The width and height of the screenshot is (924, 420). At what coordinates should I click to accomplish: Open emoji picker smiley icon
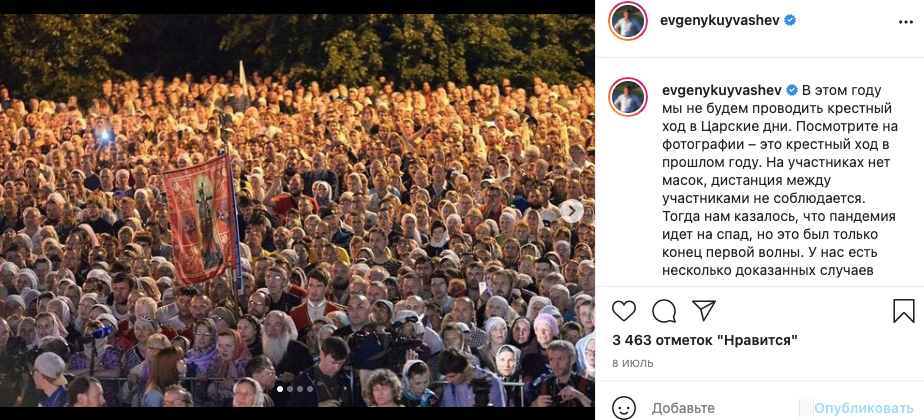[624, 408]
